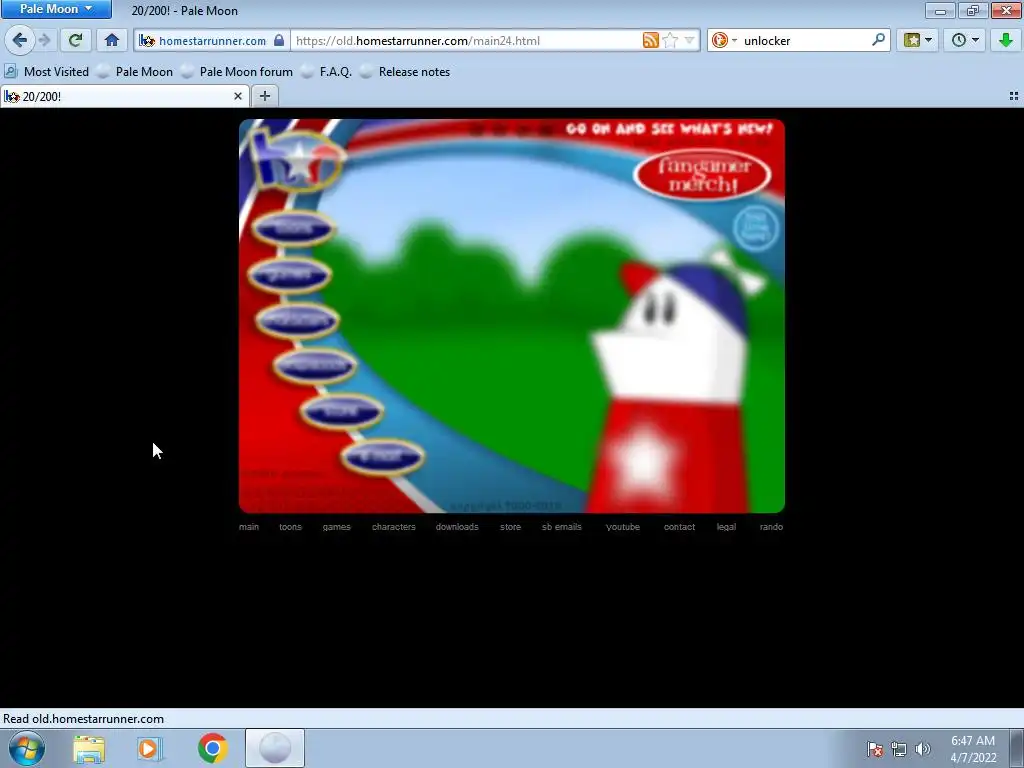Click the Windows Start button
The height and width of the screenshot is (768, 1024).
27,748
